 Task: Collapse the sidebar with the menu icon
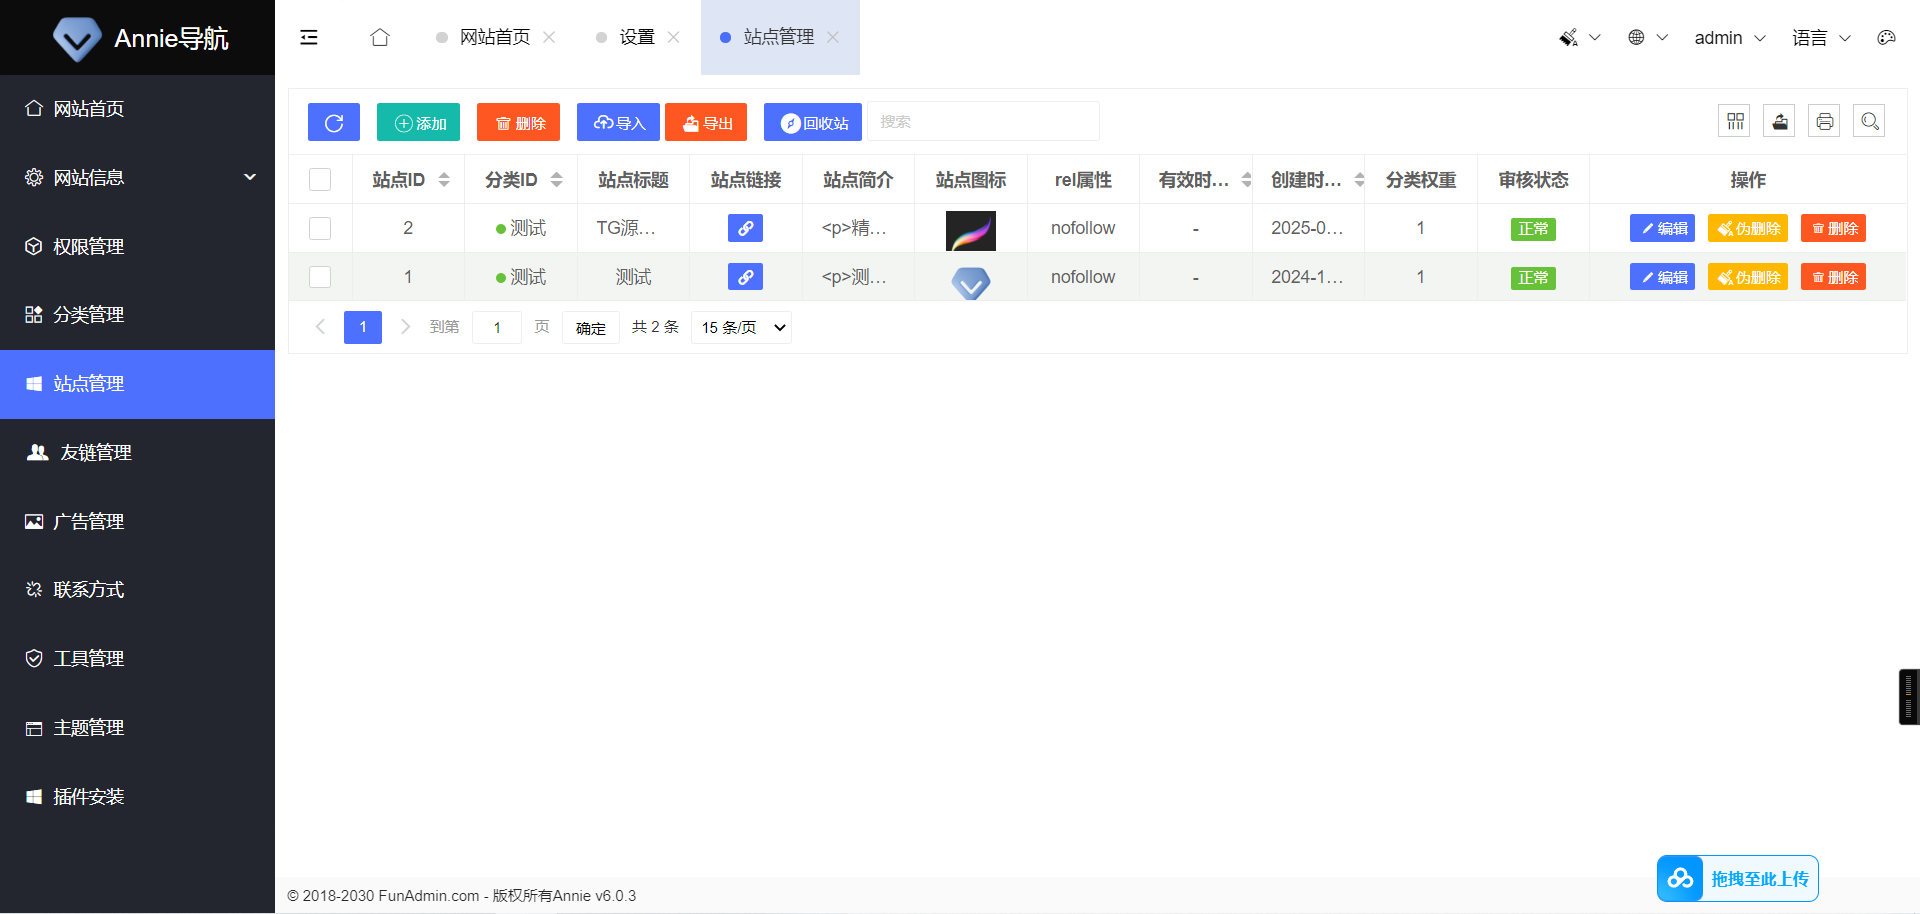coord(309,37)
